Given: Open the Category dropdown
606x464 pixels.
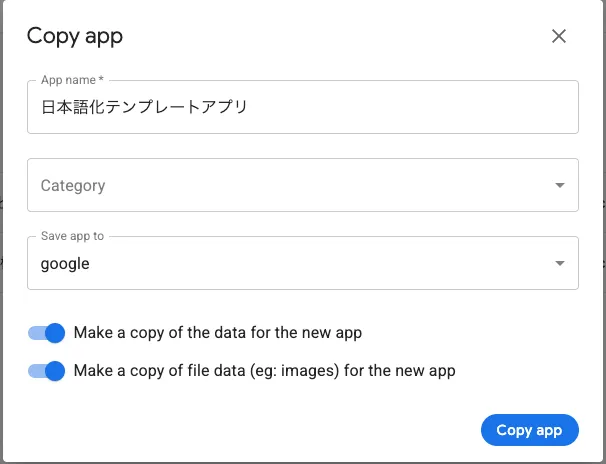Looking at the screenshot, I should pyautogui.click(x=302, y=185).
